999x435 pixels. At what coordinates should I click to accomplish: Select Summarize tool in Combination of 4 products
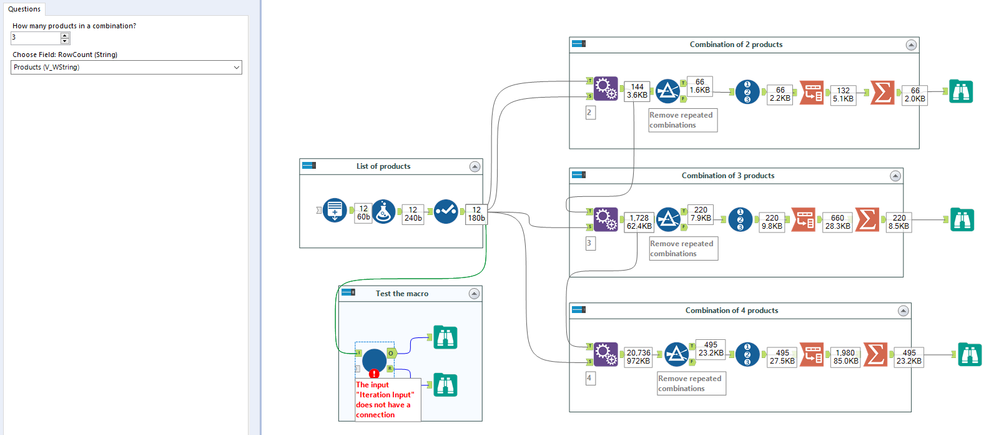point(875,355)
